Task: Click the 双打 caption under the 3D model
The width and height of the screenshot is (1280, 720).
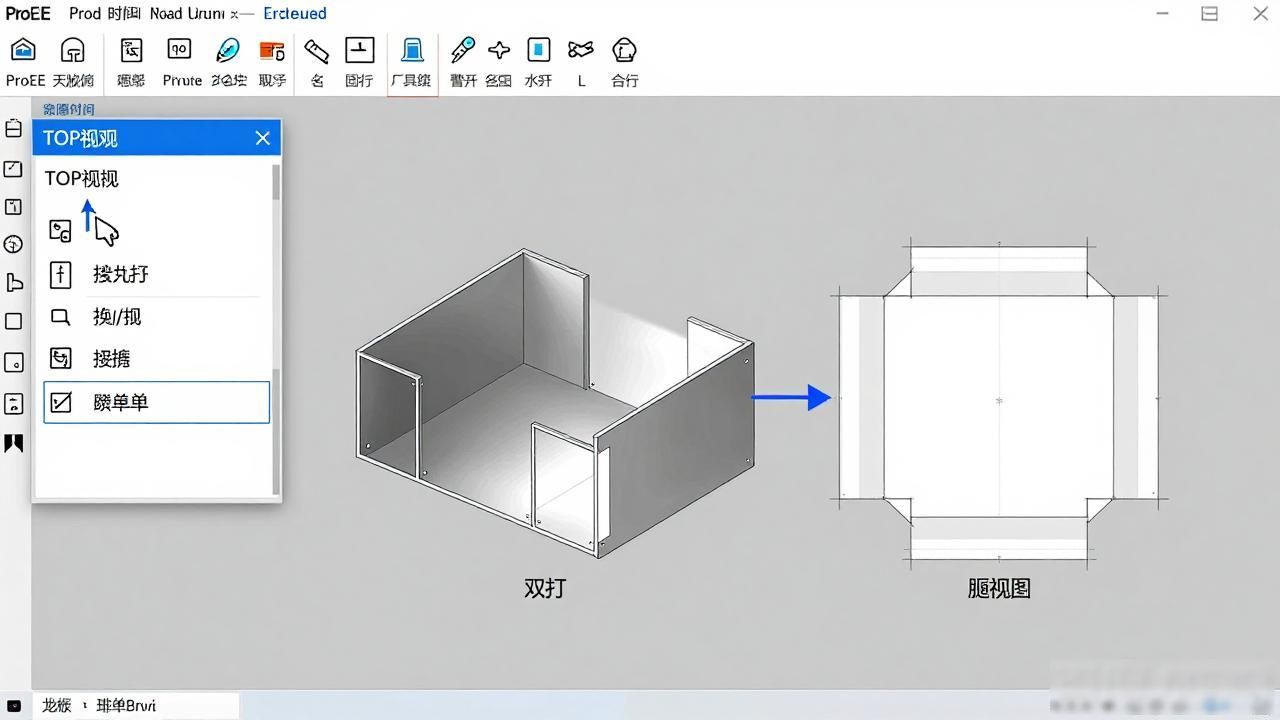Action: [x=545, y=588]
